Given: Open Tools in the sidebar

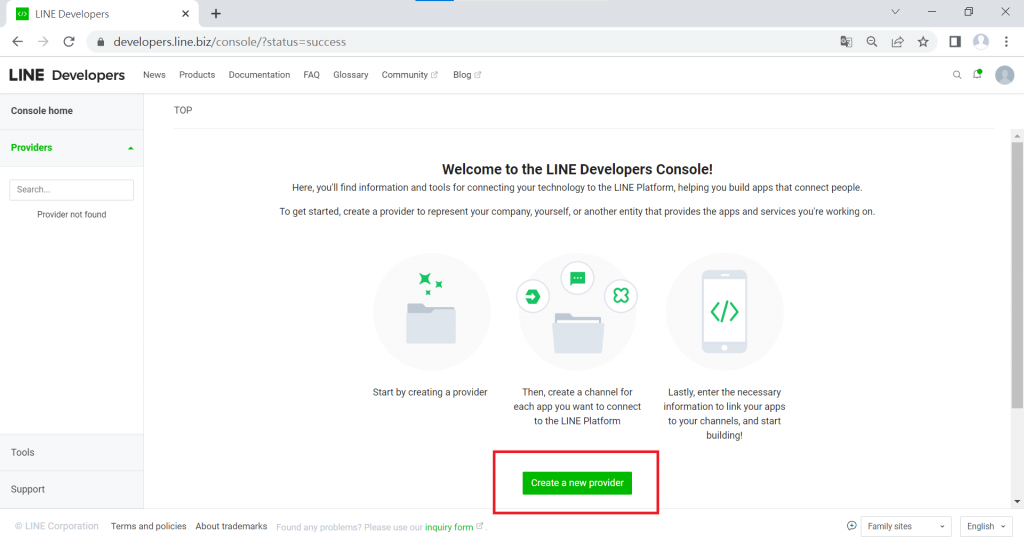Looking at the screenshot, I should coord(71,452).
